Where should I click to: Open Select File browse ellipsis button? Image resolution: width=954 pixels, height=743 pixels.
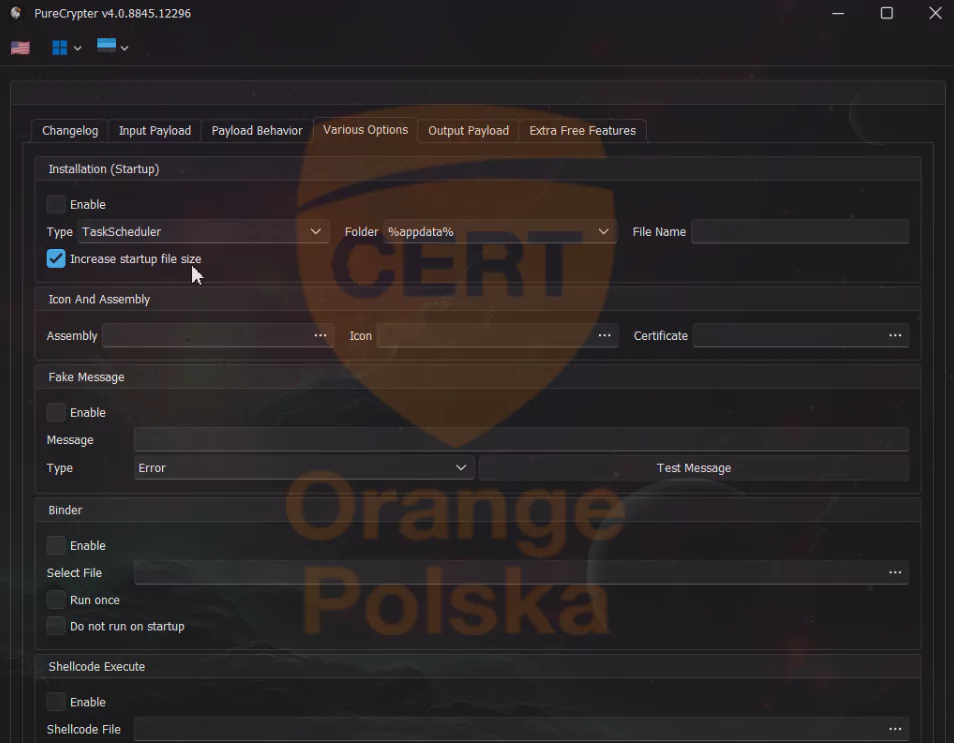pyautogui.click(x=895, y=572)
